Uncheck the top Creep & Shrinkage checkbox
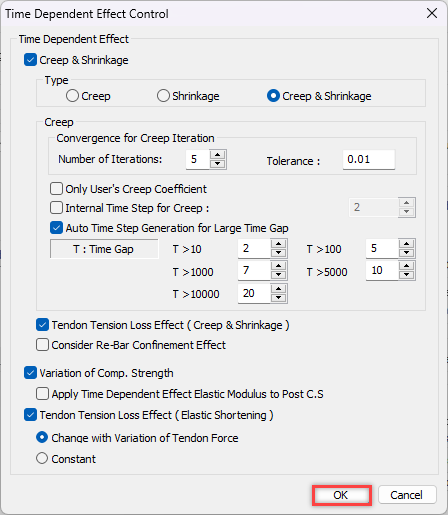This screenshot has height=515, width=448. [x=30, y=60]
